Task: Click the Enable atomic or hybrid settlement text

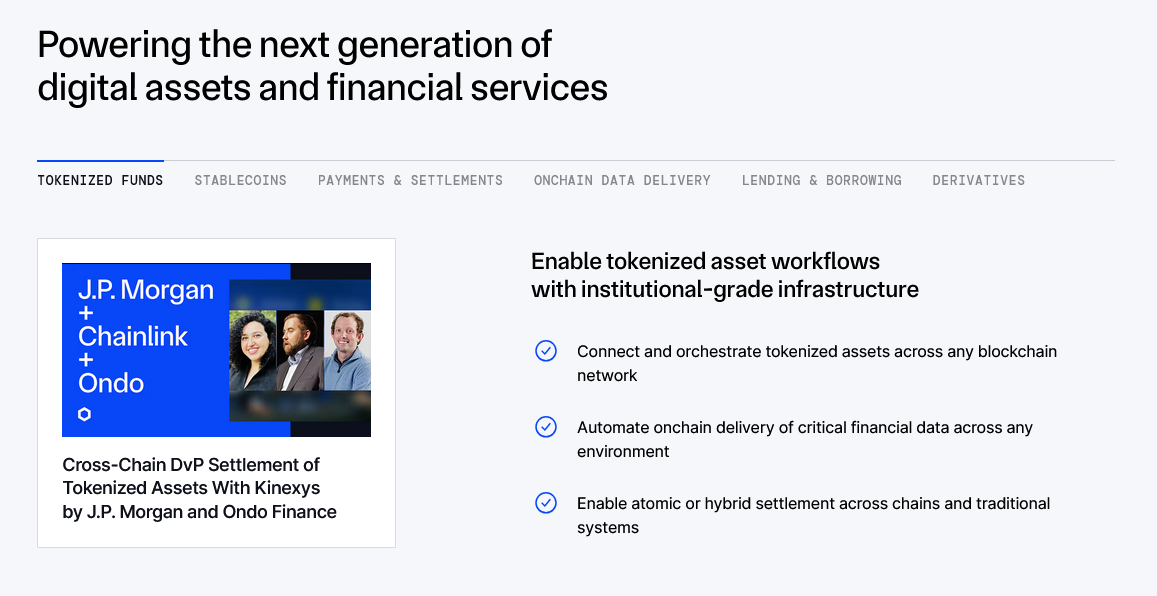Action: pos(813,515)
